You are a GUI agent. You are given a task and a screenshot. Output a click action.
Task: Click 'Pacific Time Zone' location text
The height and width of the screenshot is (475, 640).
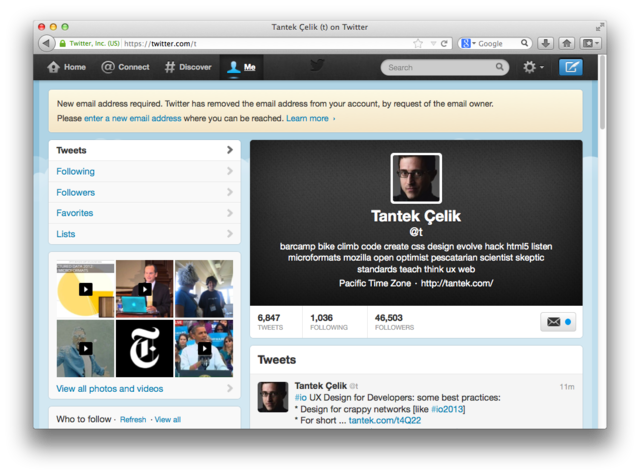[375, 283]
